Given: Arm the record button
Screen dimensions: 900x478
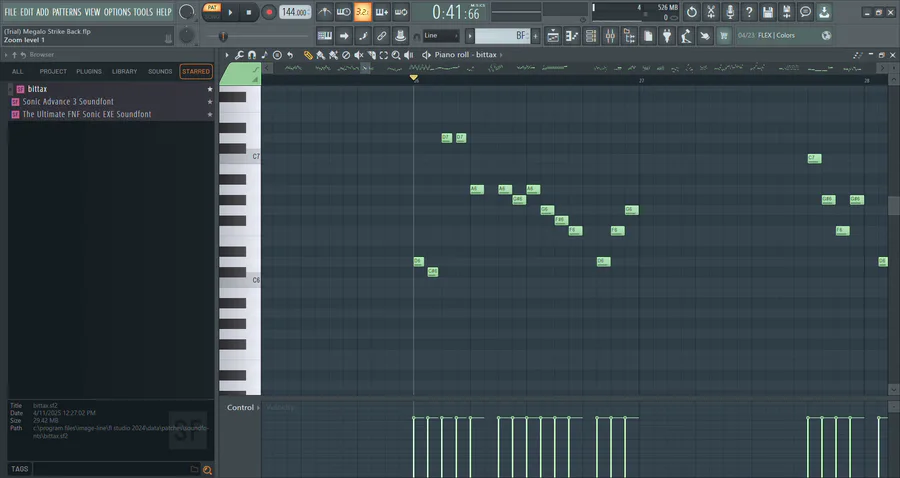Looking at the screenshot, I should (x=268, y=12).
